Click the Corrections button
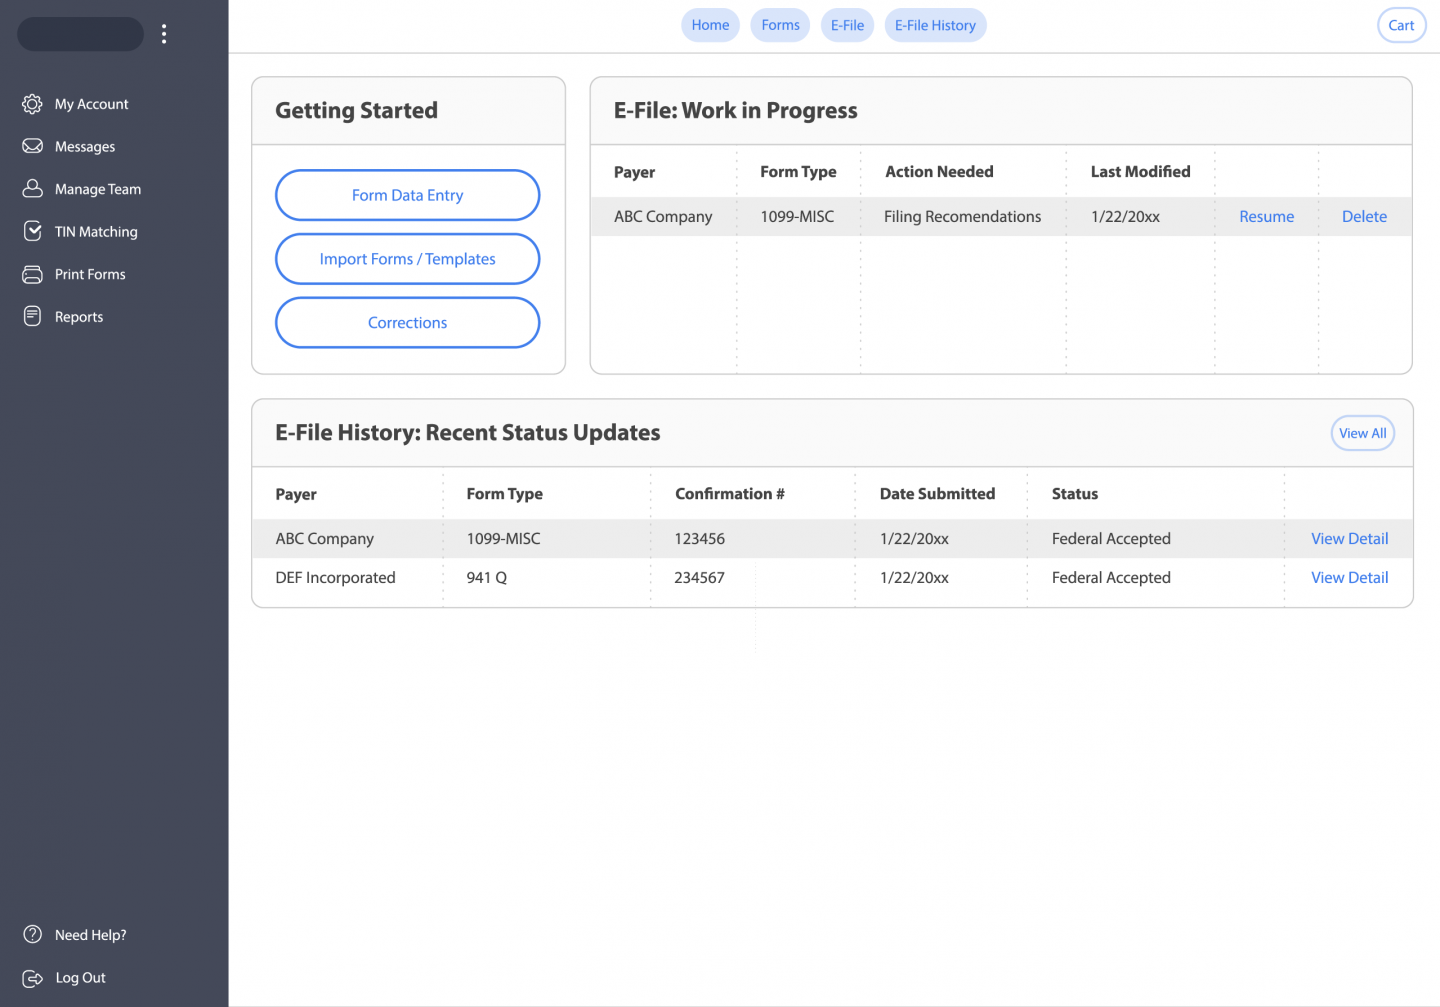Screen dimensions: 1440x1007 point(407,323)
